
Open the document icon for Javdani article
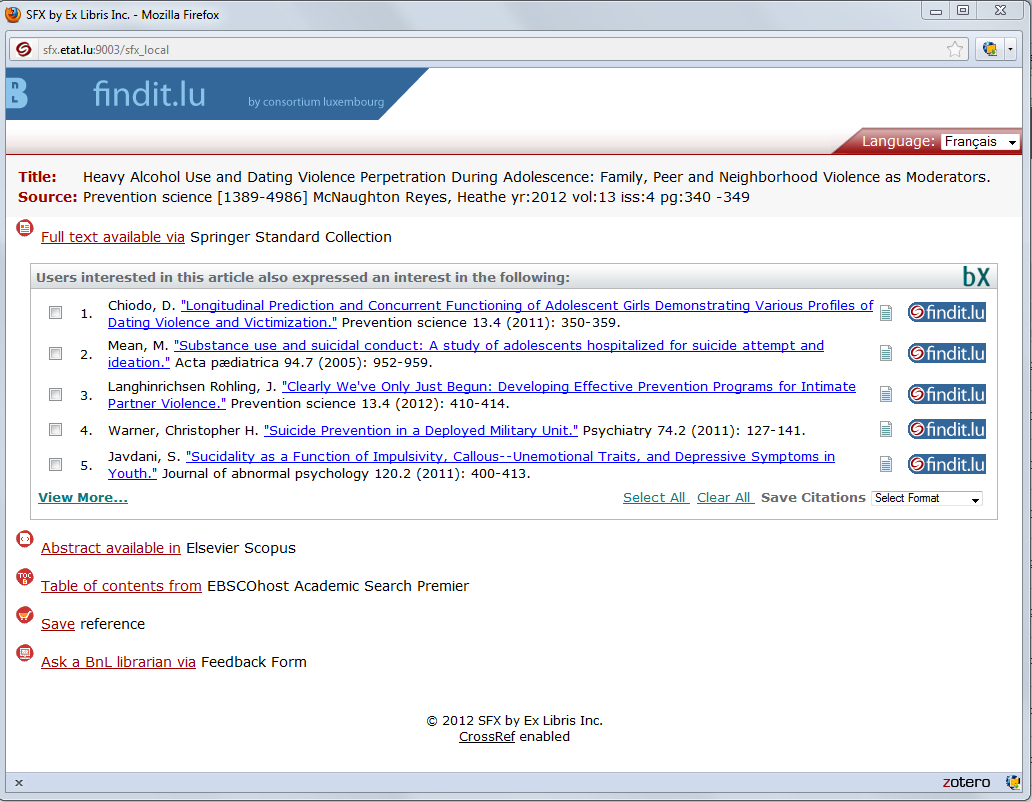coord(886,464)
